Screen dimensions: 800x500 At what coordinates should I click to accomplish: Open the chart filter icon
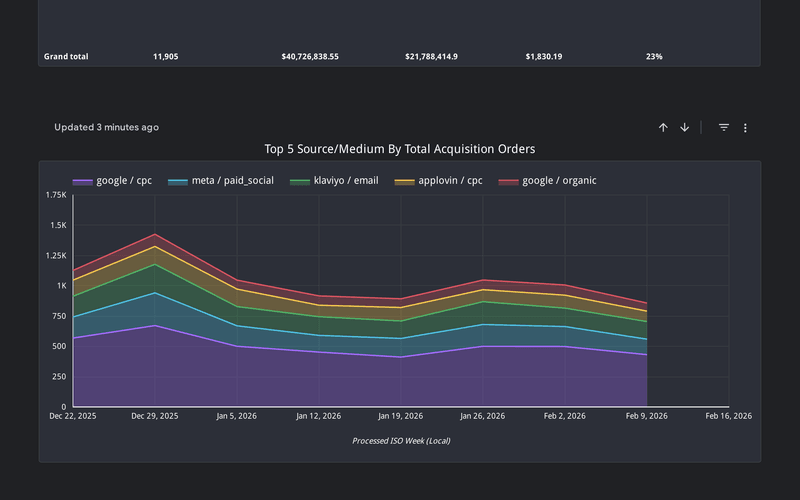[x=724, y=128]
